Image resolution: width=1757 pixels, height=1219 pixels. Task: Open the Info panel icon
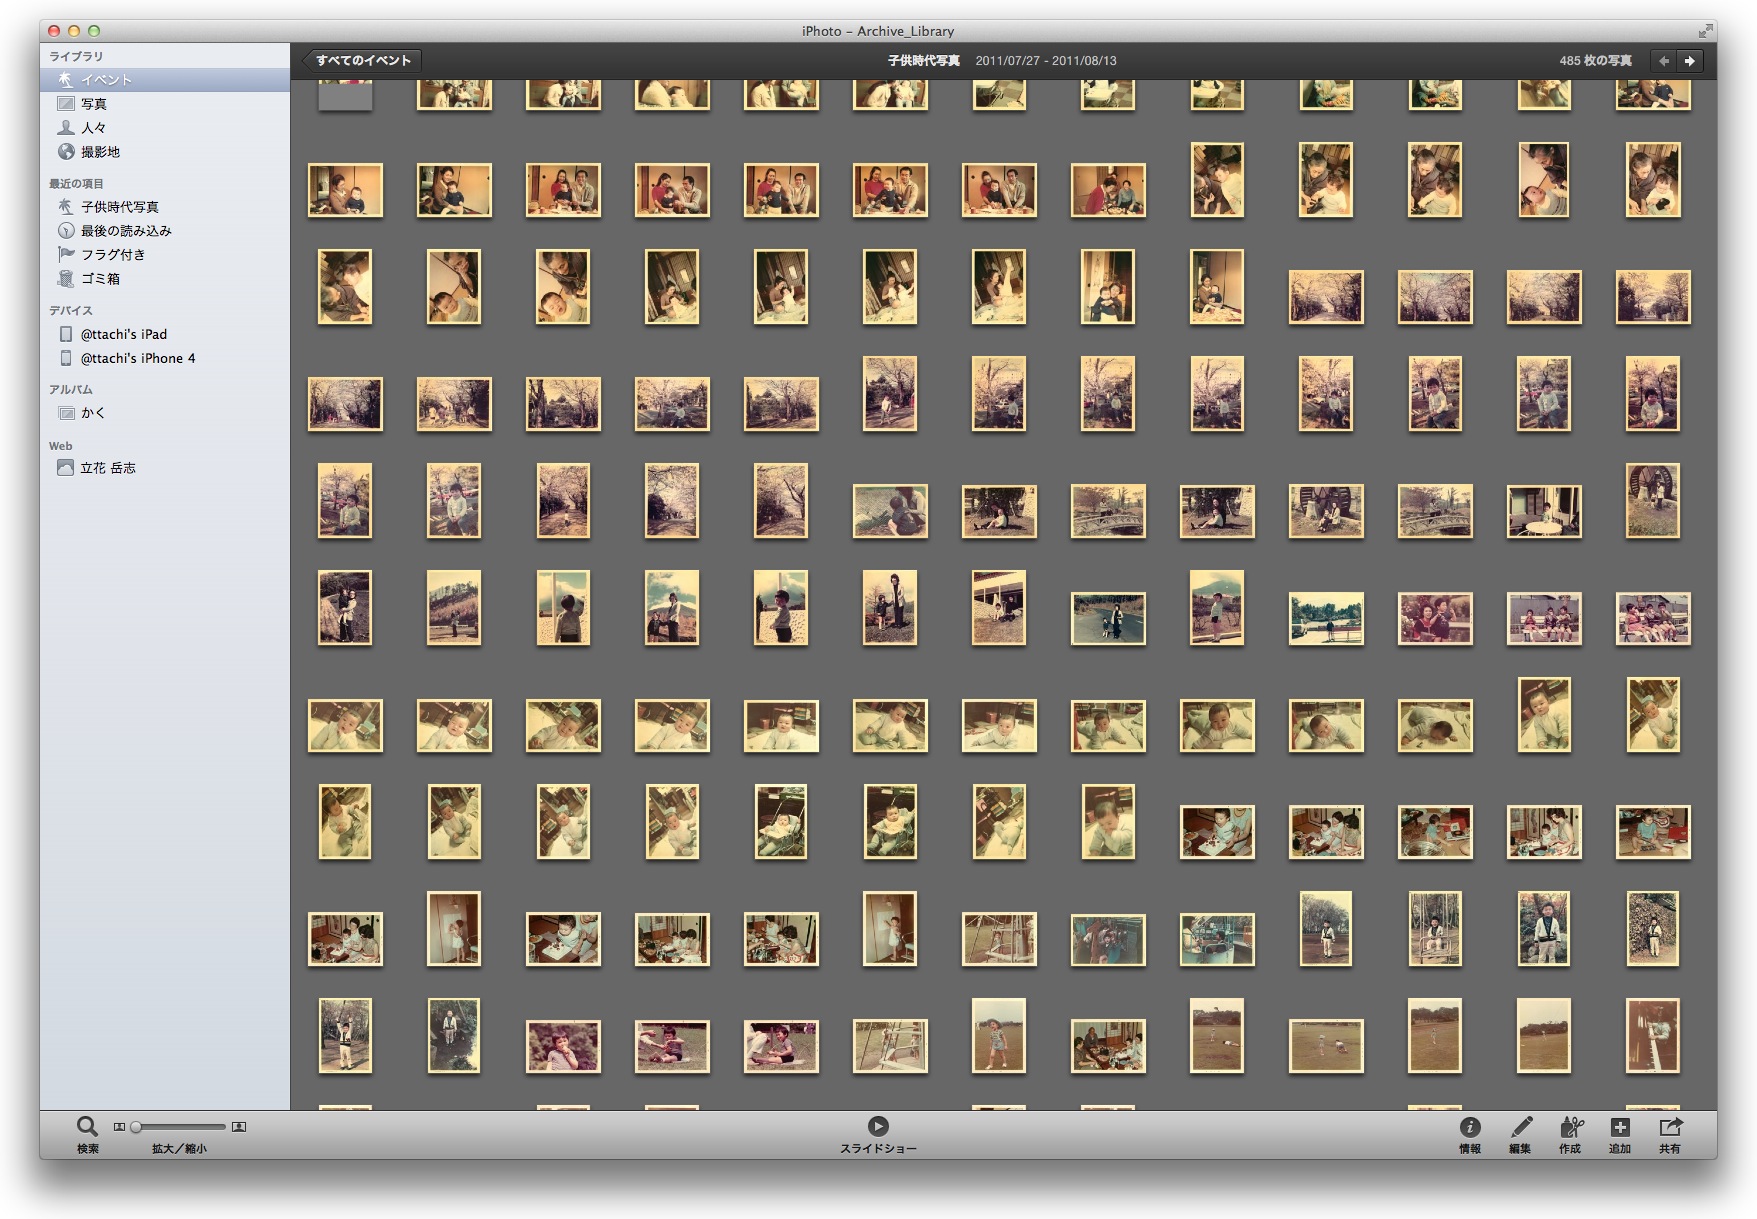1470,1127
